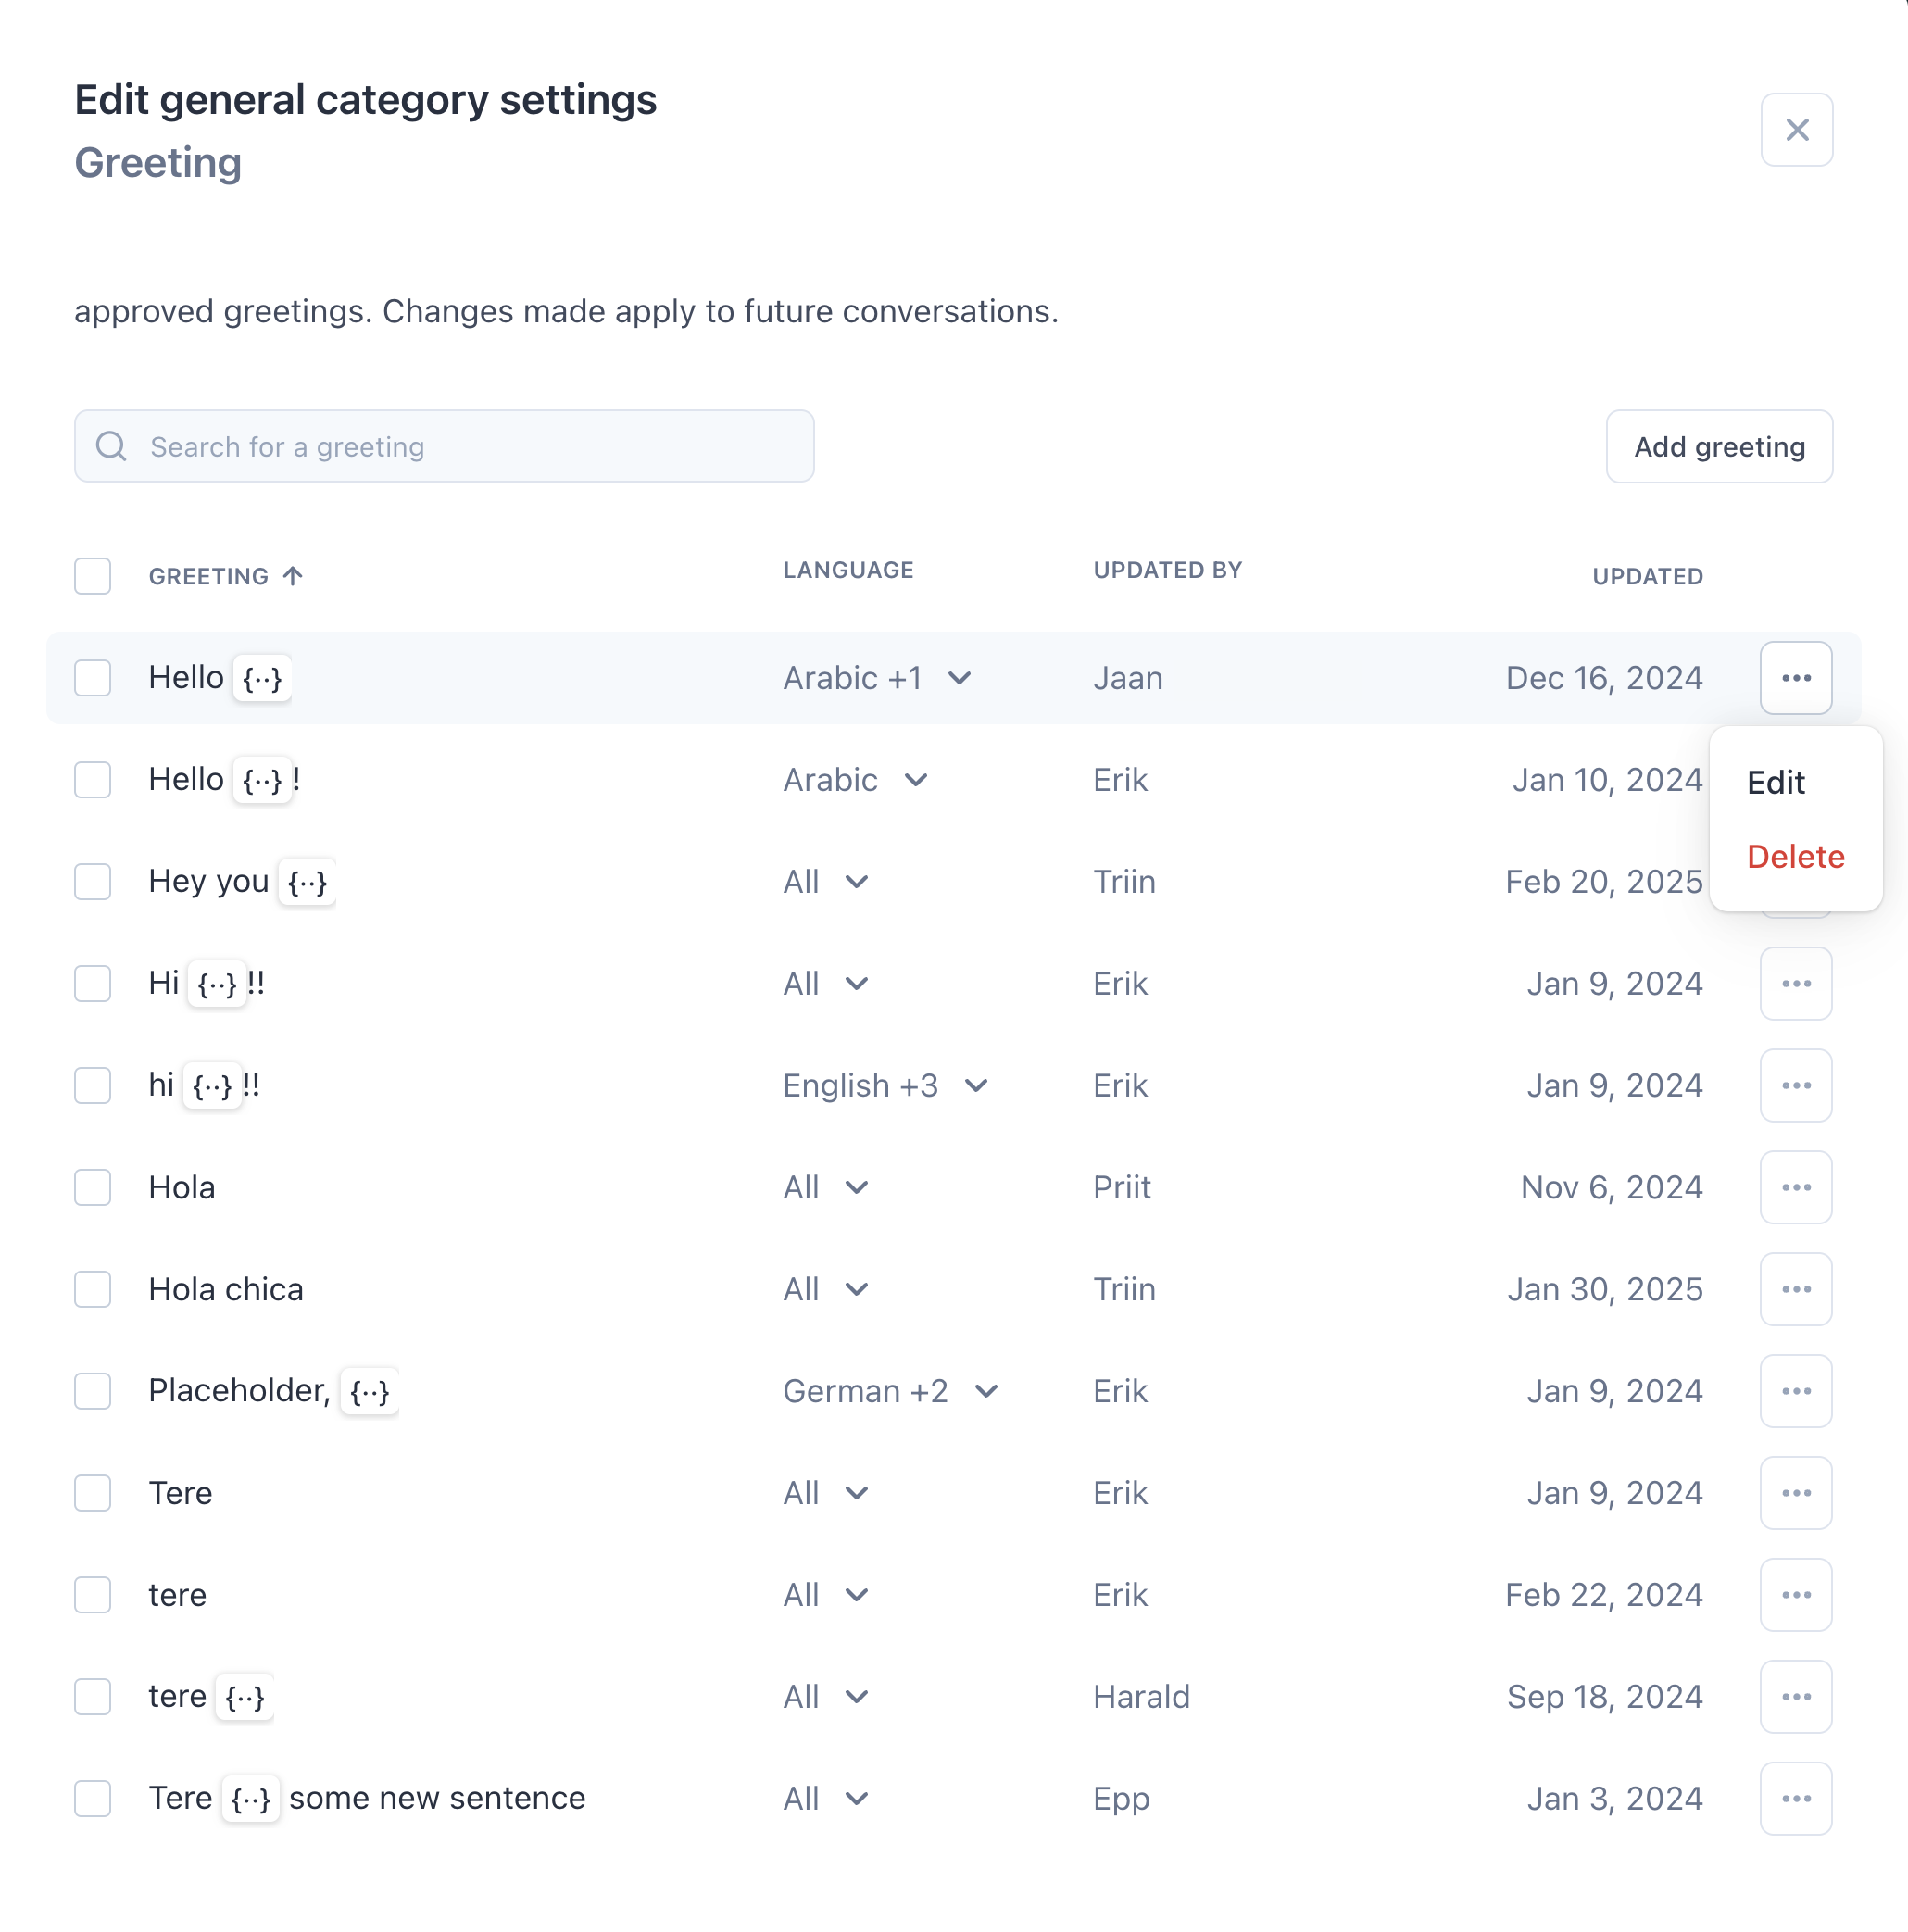Expand the German +2 language list
The width and height of the screenshot is (1908, 1932).
click(x=891, y=1391)
